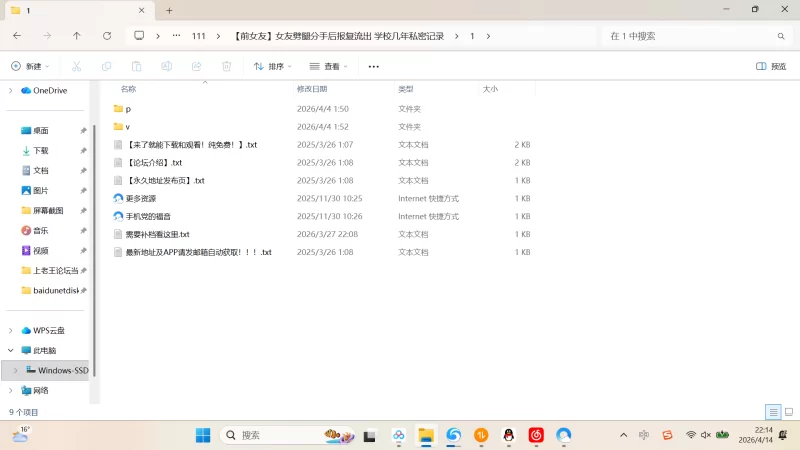Click the Back navigation arrow

[17, 36]
